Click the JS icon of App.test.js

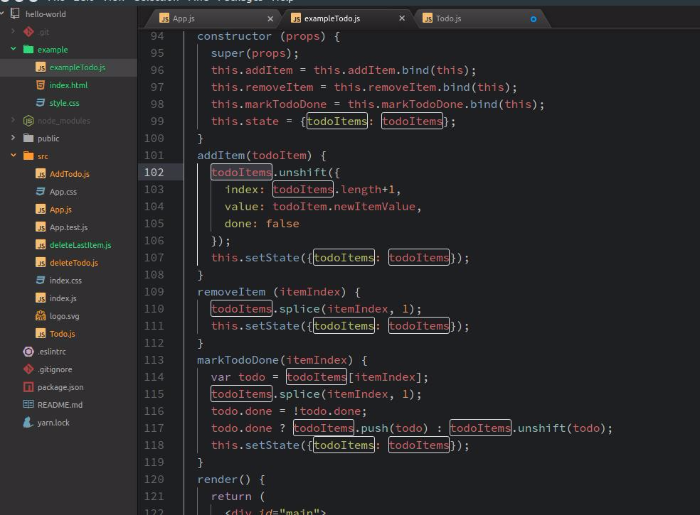pos(41,227)
